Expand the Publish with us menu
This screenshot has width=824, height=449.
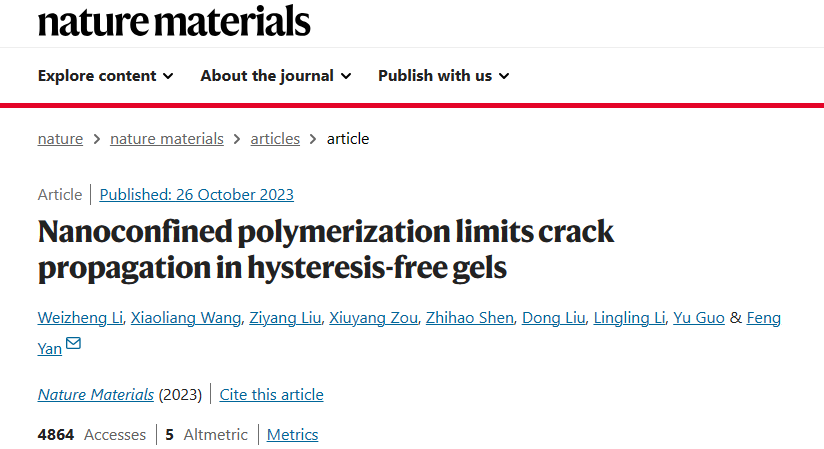(444, 76)
